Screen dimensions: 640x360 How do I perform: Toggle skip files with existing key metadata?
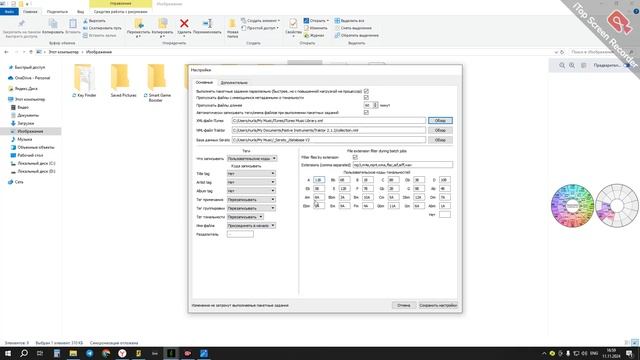366,98
